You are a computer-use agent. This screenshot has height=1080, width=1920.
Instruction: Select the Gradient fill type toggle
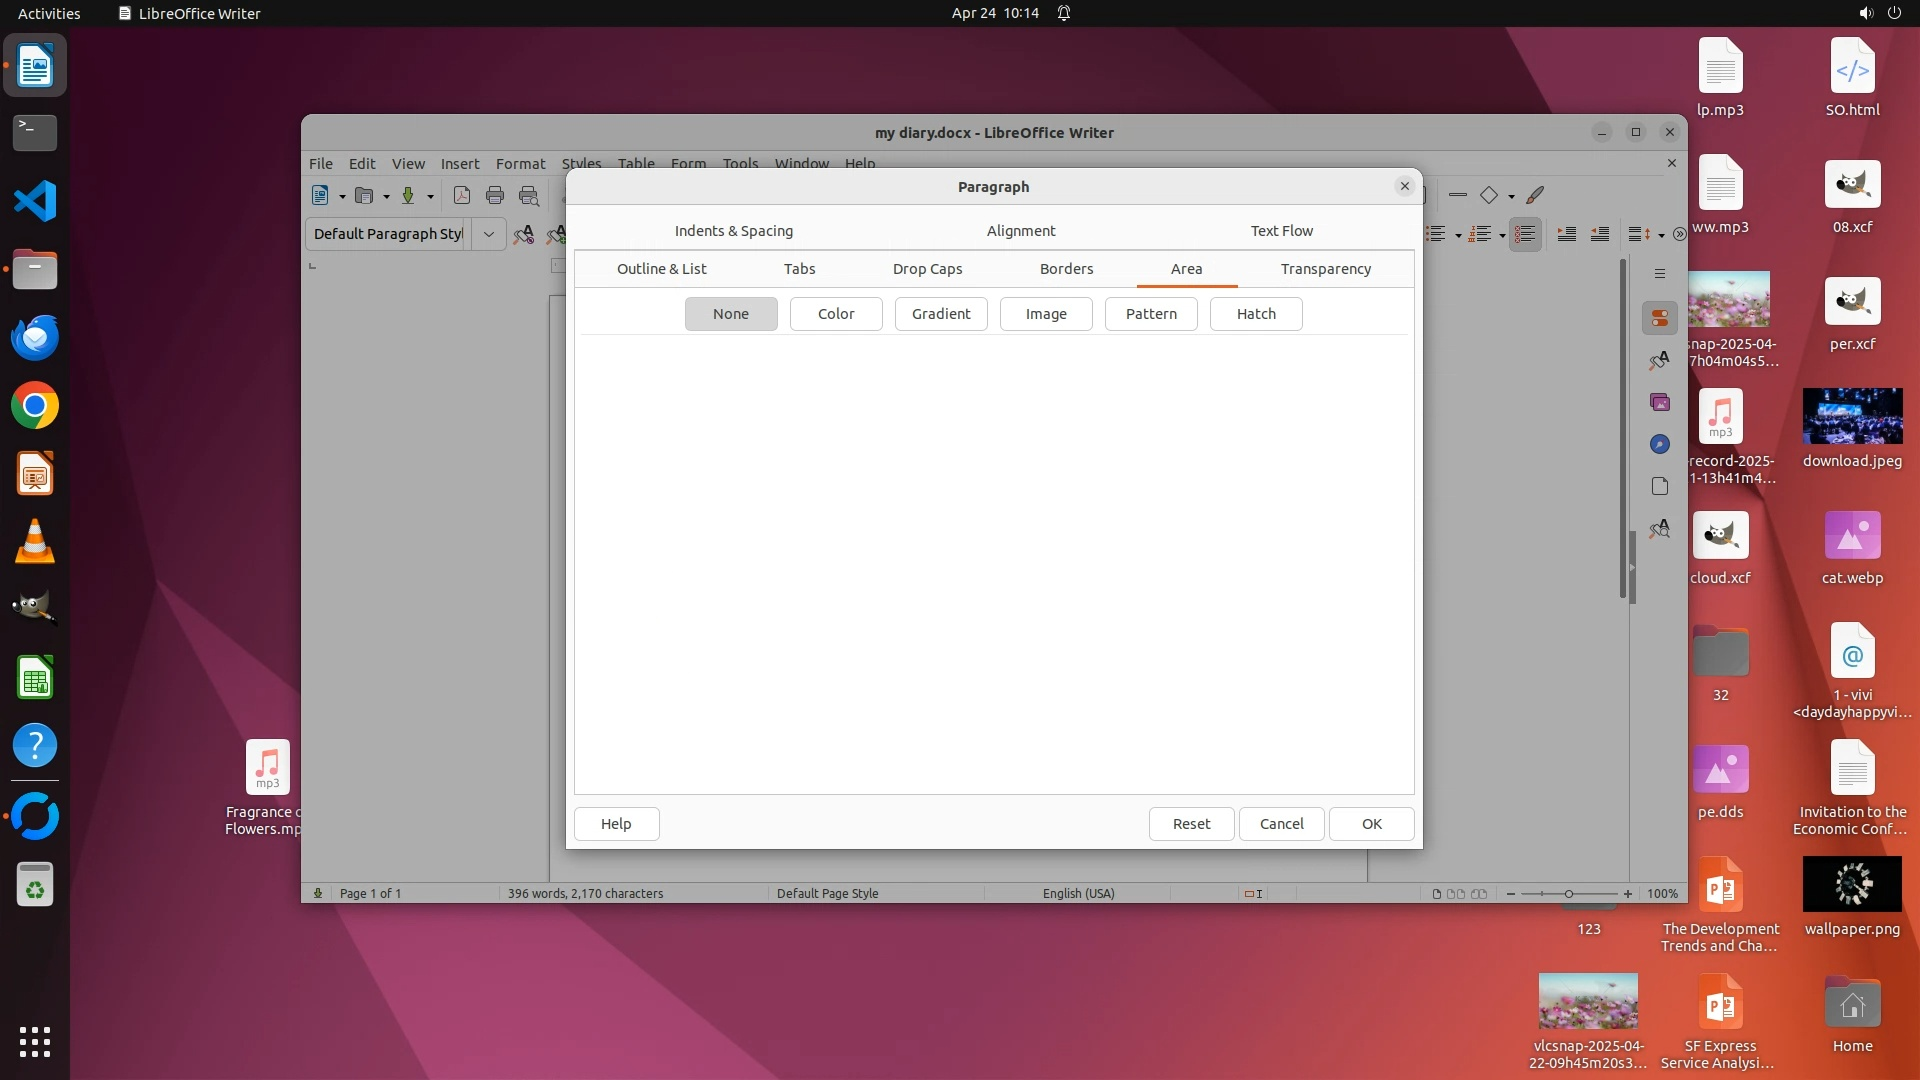941,314
